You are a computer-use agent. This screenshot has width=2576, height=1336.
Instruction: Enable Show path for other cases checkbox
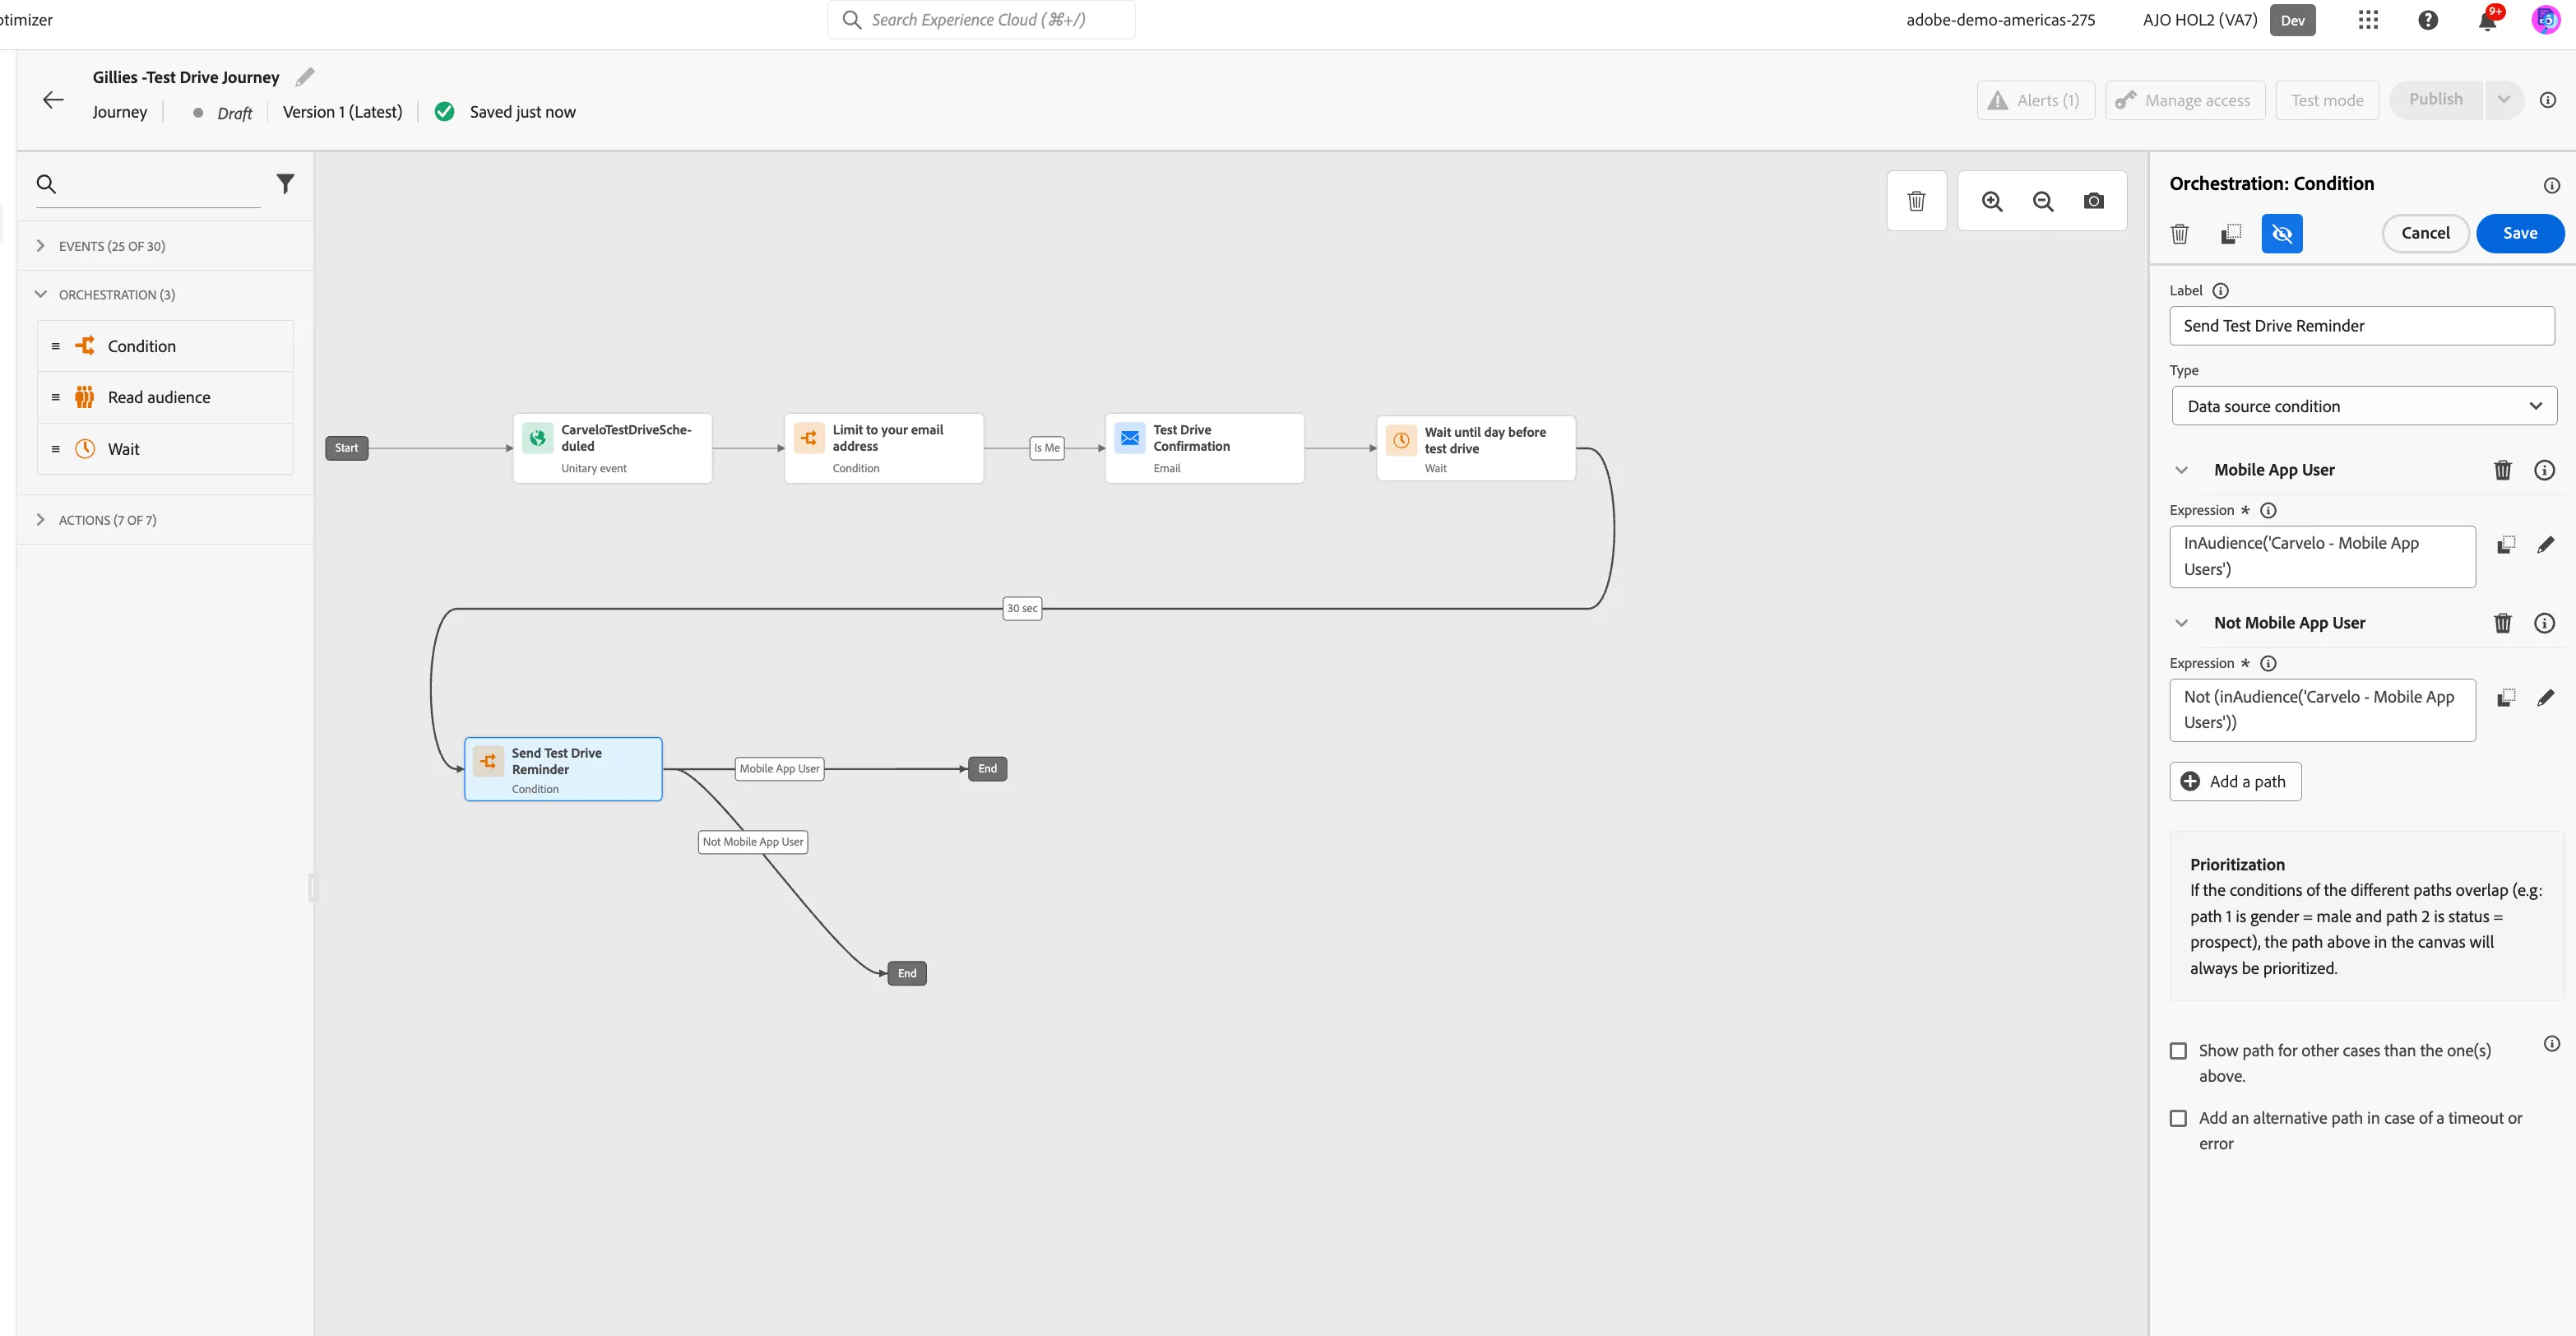click(x=2178, y=1051)
